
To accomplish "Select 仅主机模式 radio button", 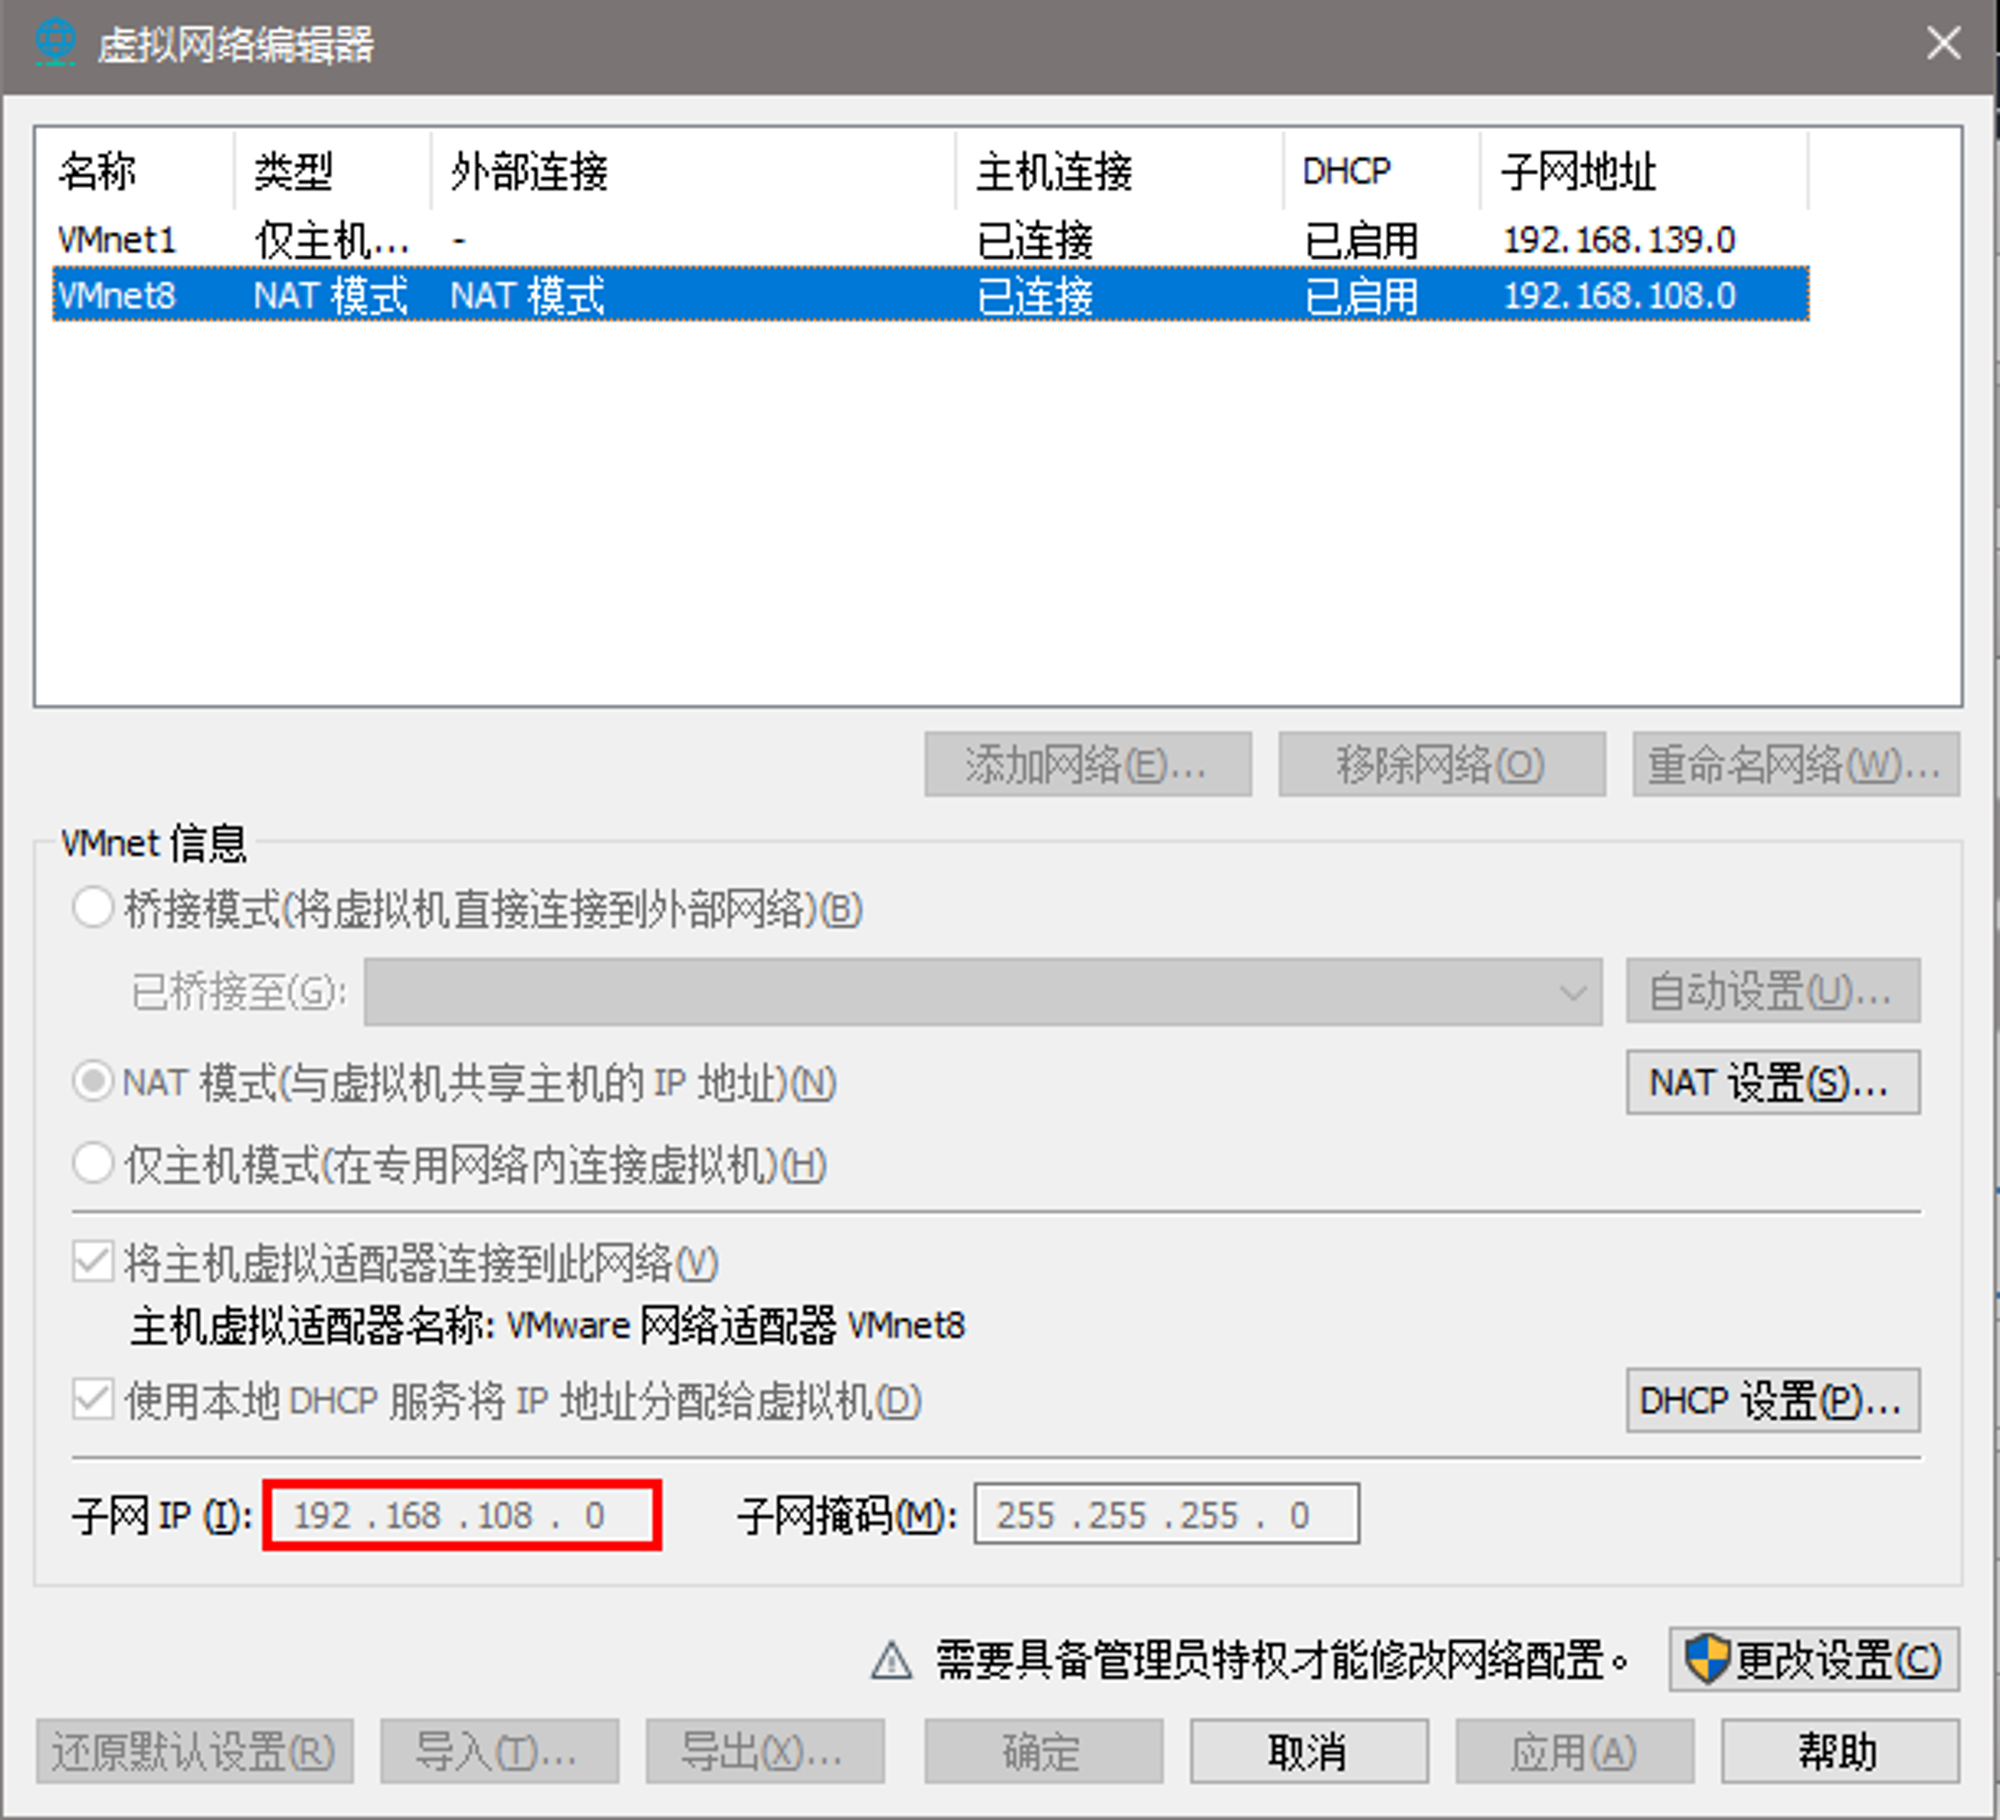I will point(93,1164).
